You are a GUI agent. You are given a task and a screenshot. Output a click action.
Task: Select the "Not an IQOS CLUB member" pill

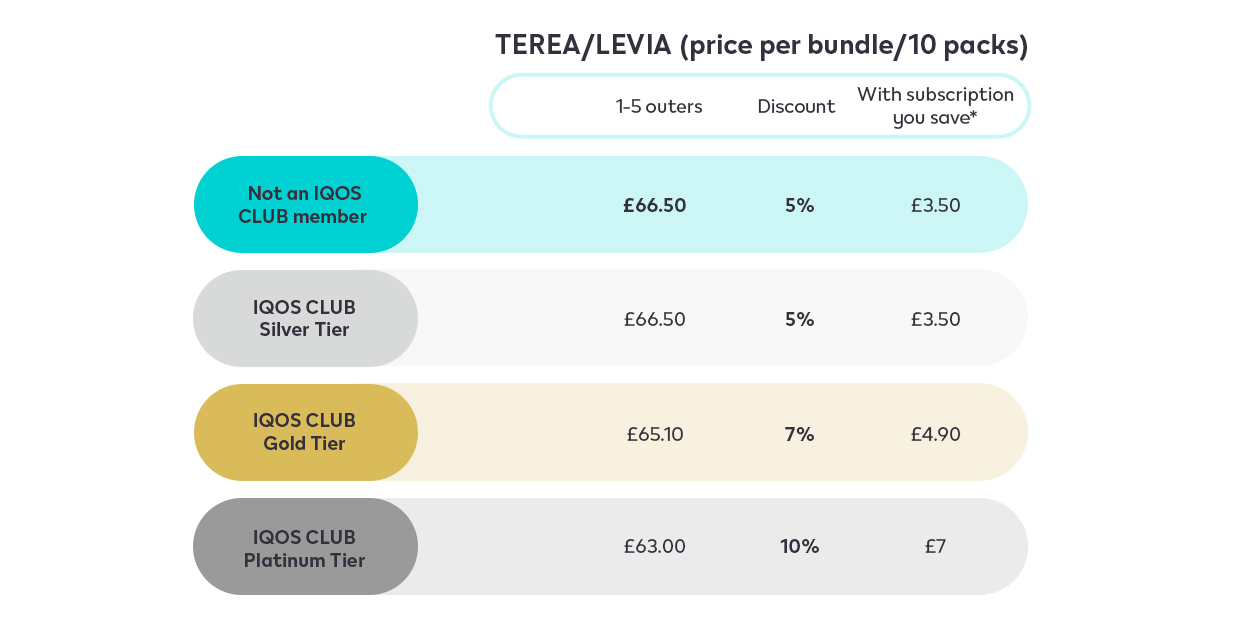pos(305,205)
